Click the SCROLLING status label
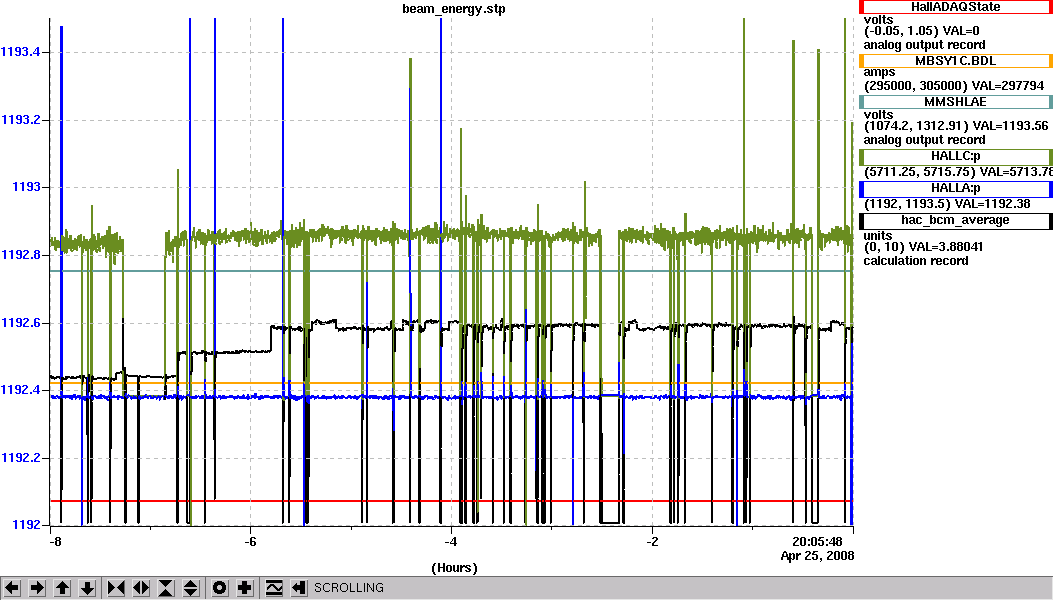The height and width of the screenshot is (600, 1053). tap(349, 588)
